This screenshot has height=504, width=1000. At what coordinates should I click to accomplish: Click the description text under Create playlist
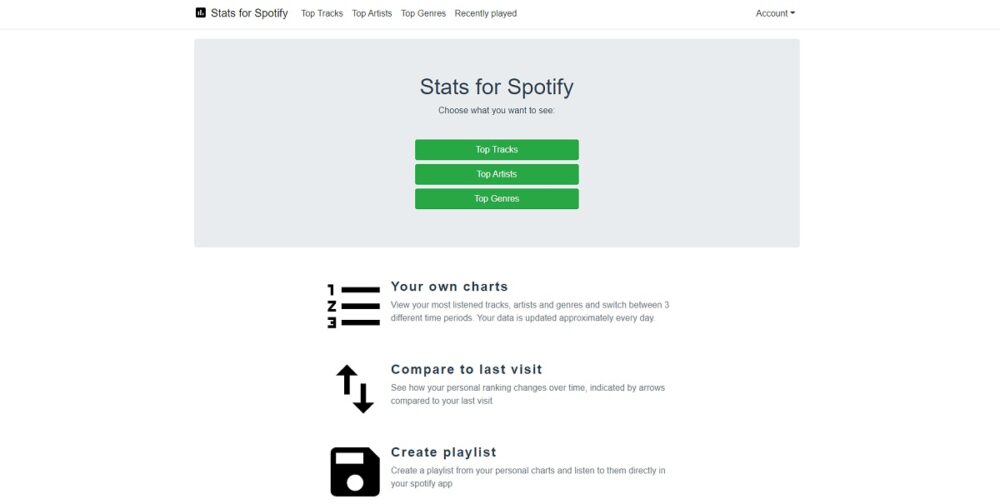coord(528,476)
